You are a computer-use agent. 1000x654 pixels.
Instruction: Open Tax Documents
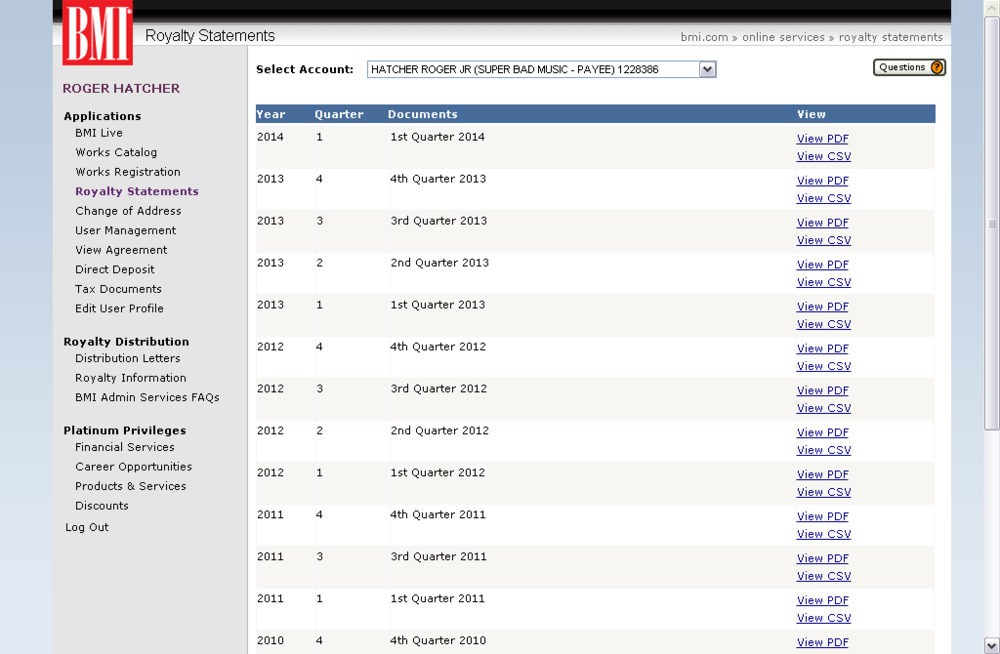click(118, 289)
